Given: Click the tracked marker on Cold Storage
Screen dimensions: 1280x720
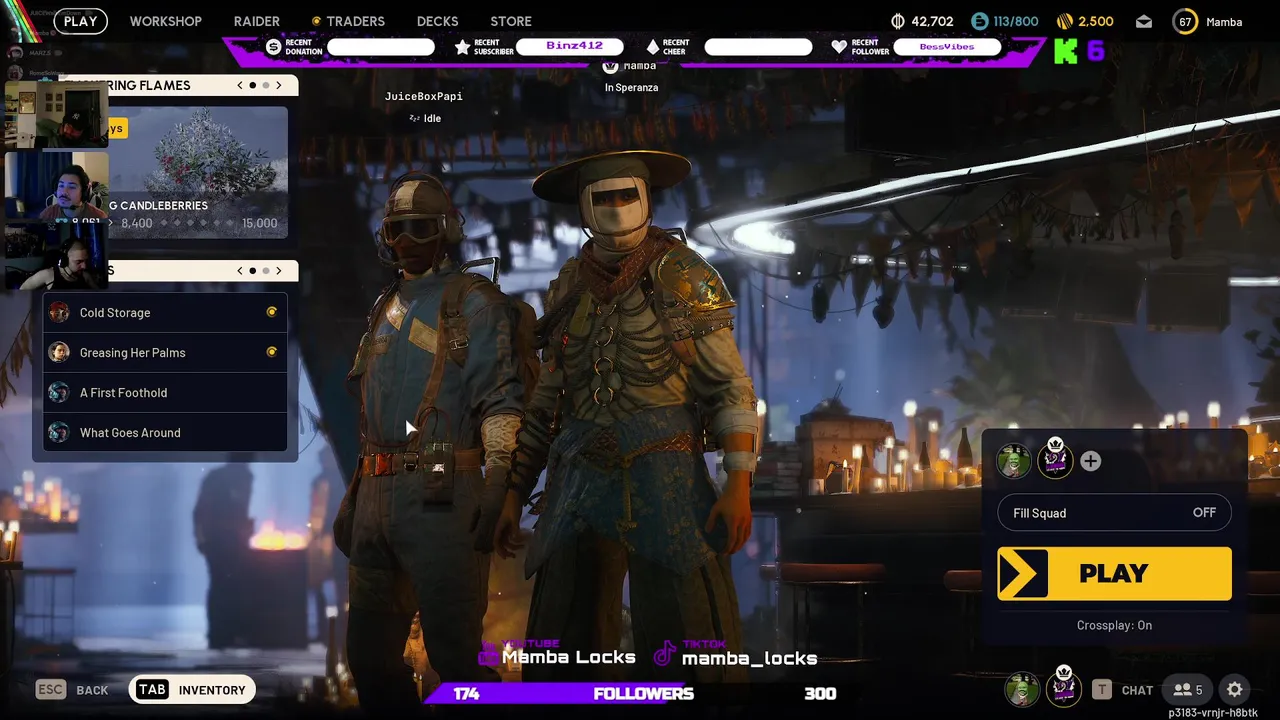Looking at the screenshot, I should (271, 312).
